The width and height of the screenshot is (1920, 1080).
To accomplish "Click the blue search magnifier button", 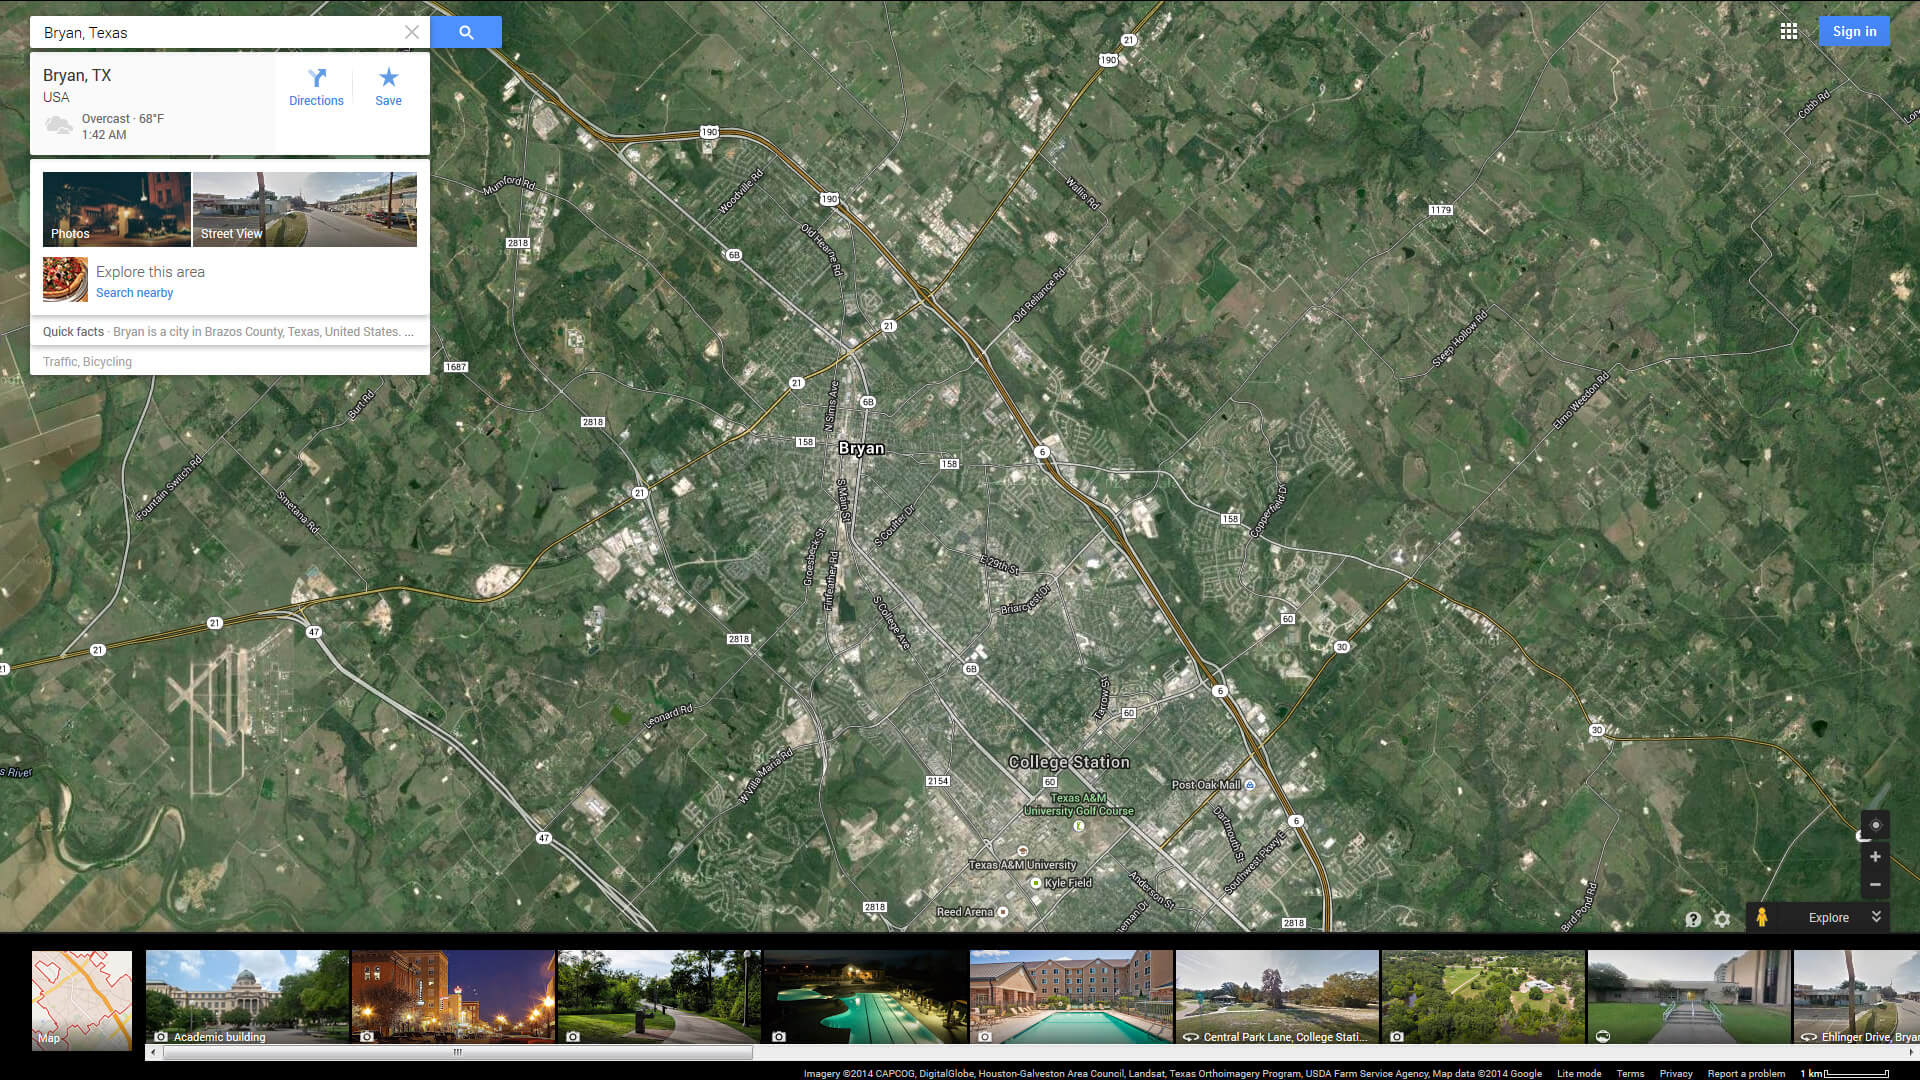I will point(466,32).
